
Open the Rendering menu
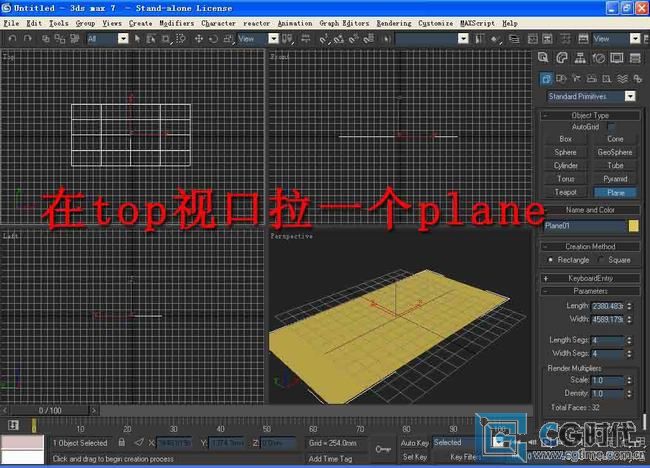tap(394, 23)
